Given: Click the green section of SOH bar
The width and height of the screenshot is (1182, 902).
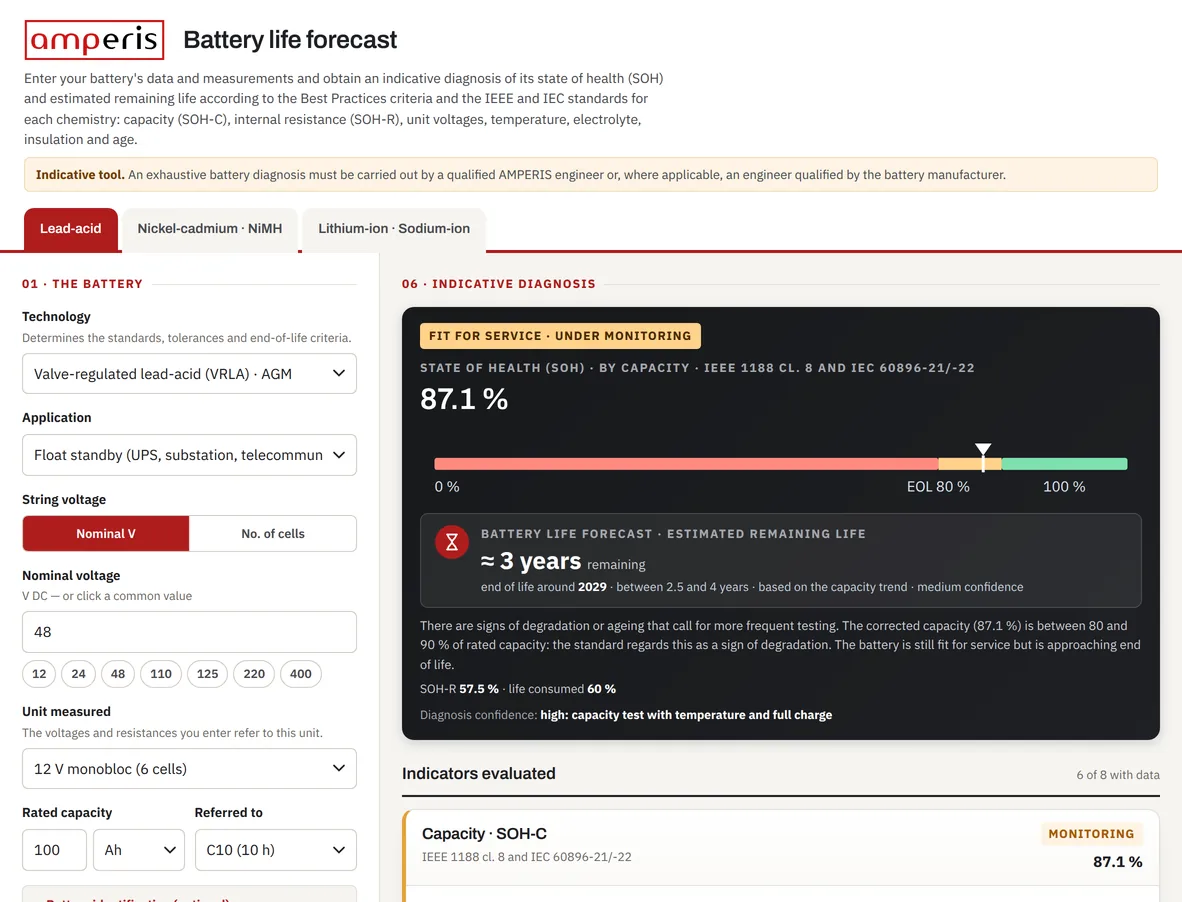Looking at the screenshot, I should pos(1064,464).
